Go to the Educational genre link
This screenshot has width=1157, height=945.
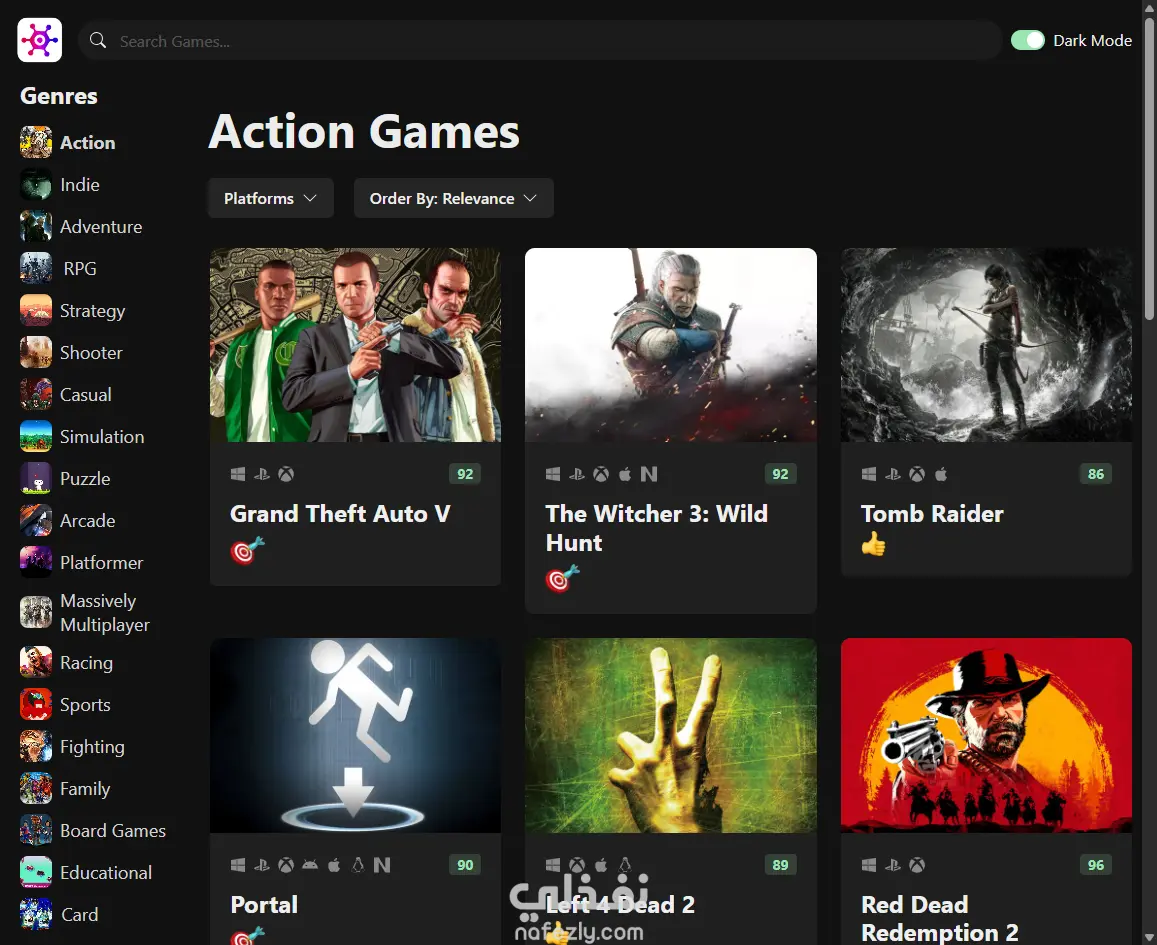[x=106, y=873]
